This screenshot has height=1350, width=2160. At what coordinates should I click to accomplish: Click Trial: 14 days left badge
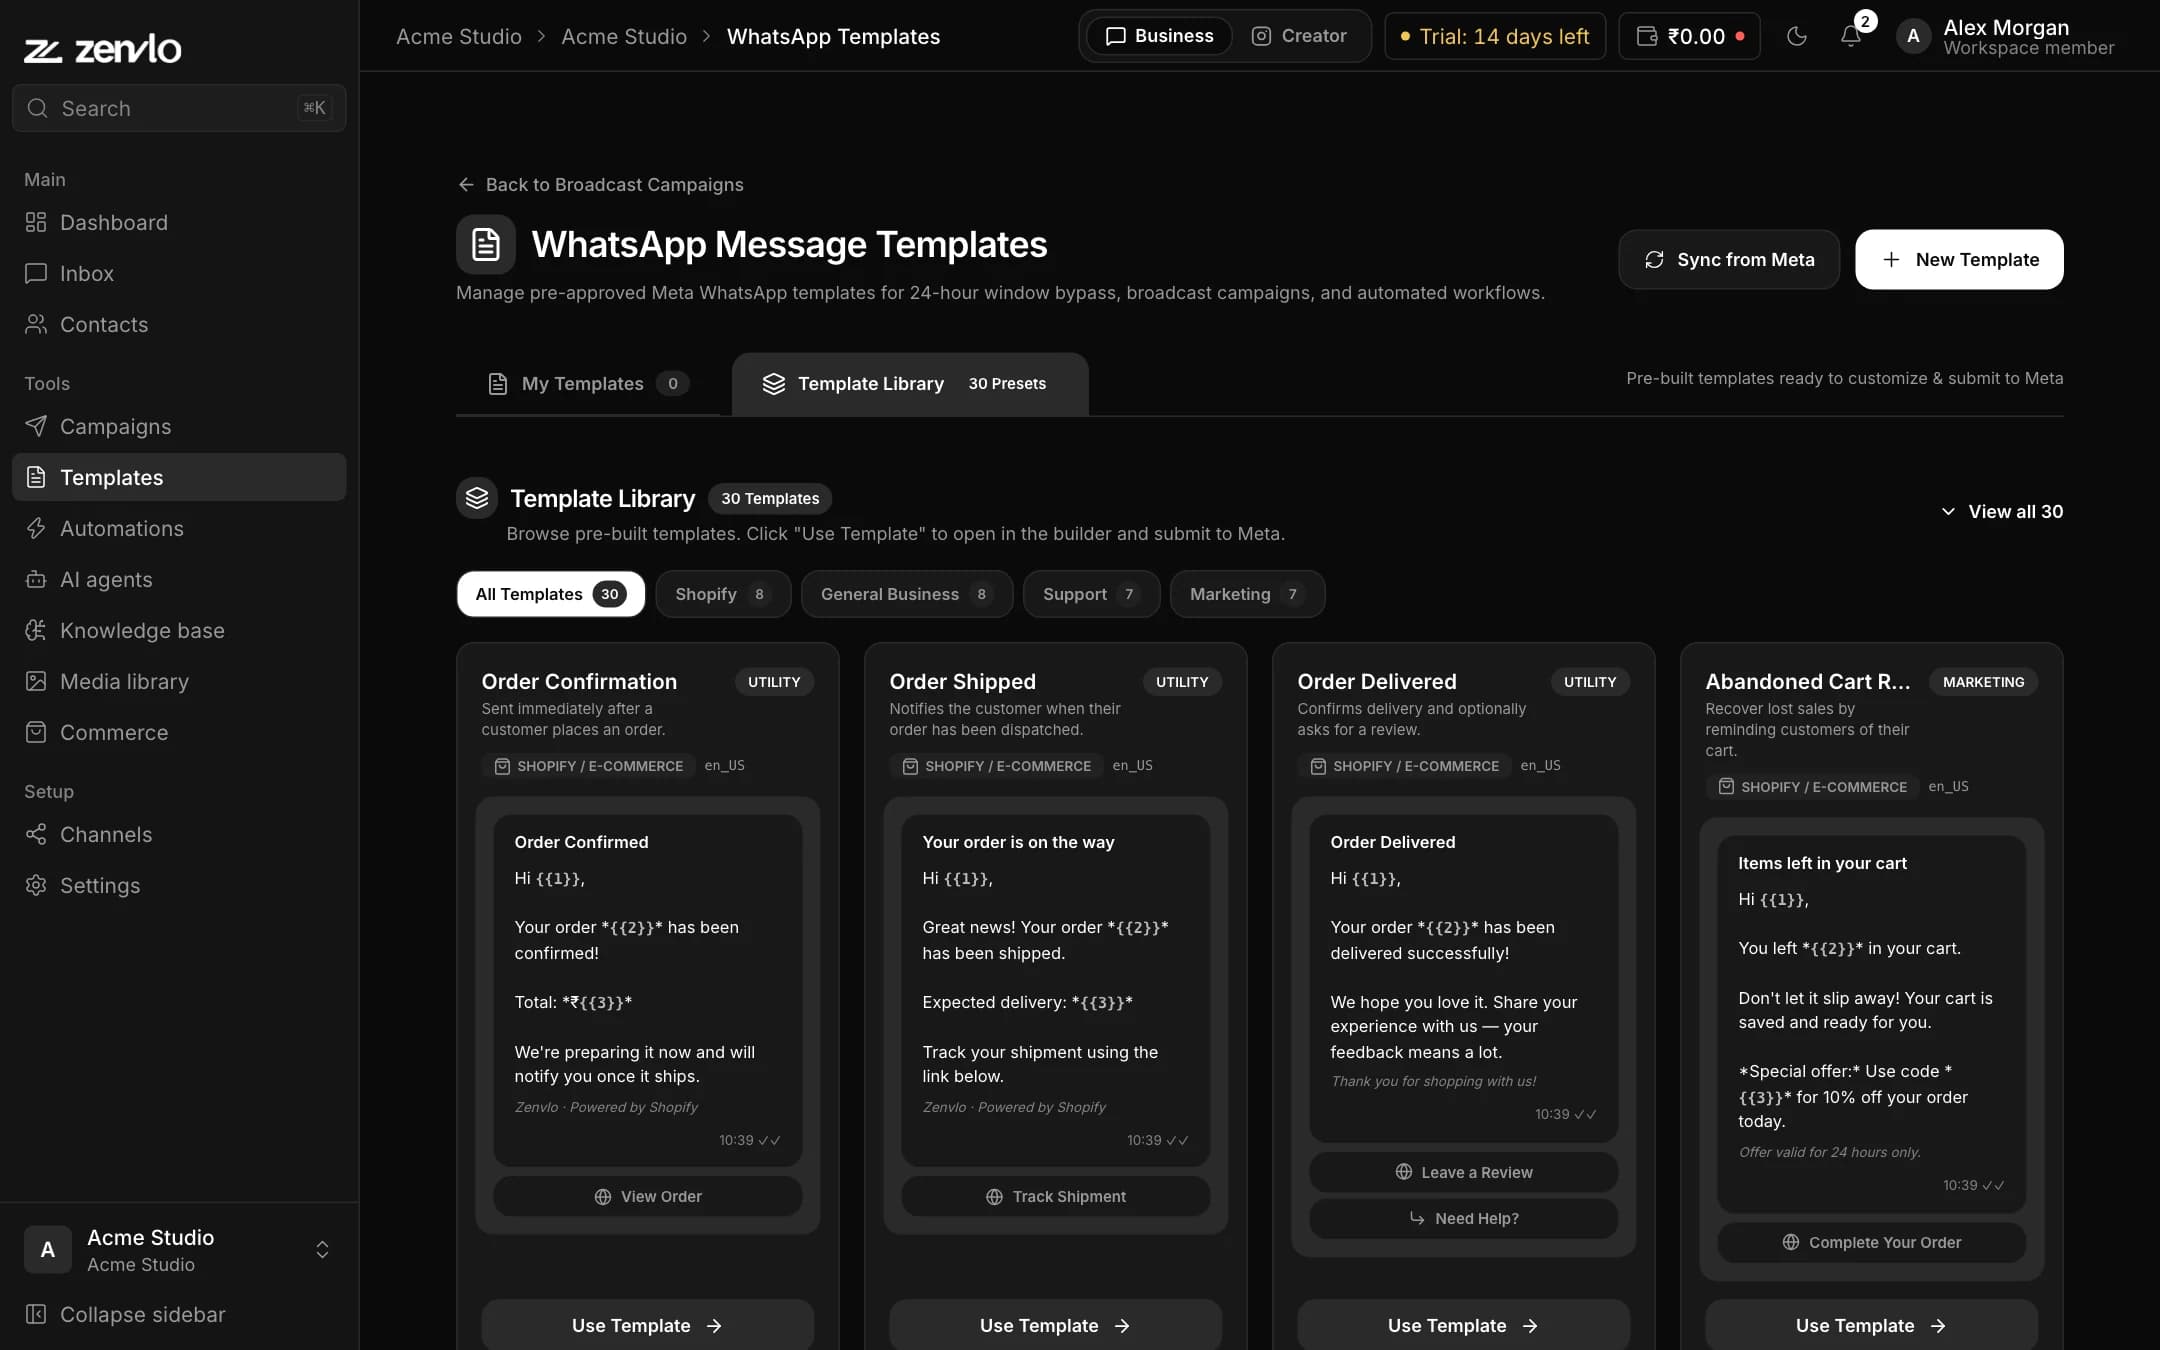point(1495,36)
